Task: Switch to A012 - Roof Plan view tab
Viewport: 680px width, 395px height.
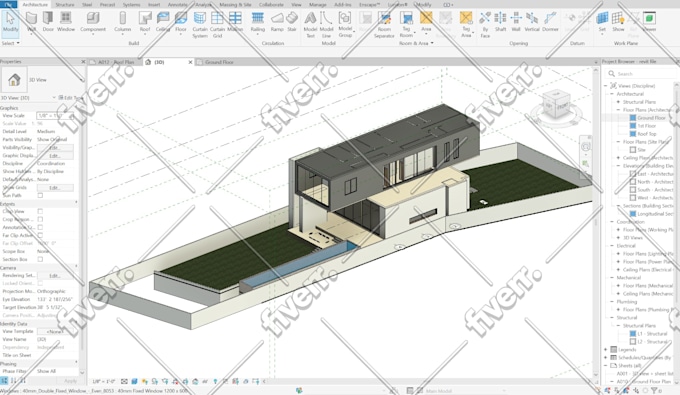Action: [116, 62]
